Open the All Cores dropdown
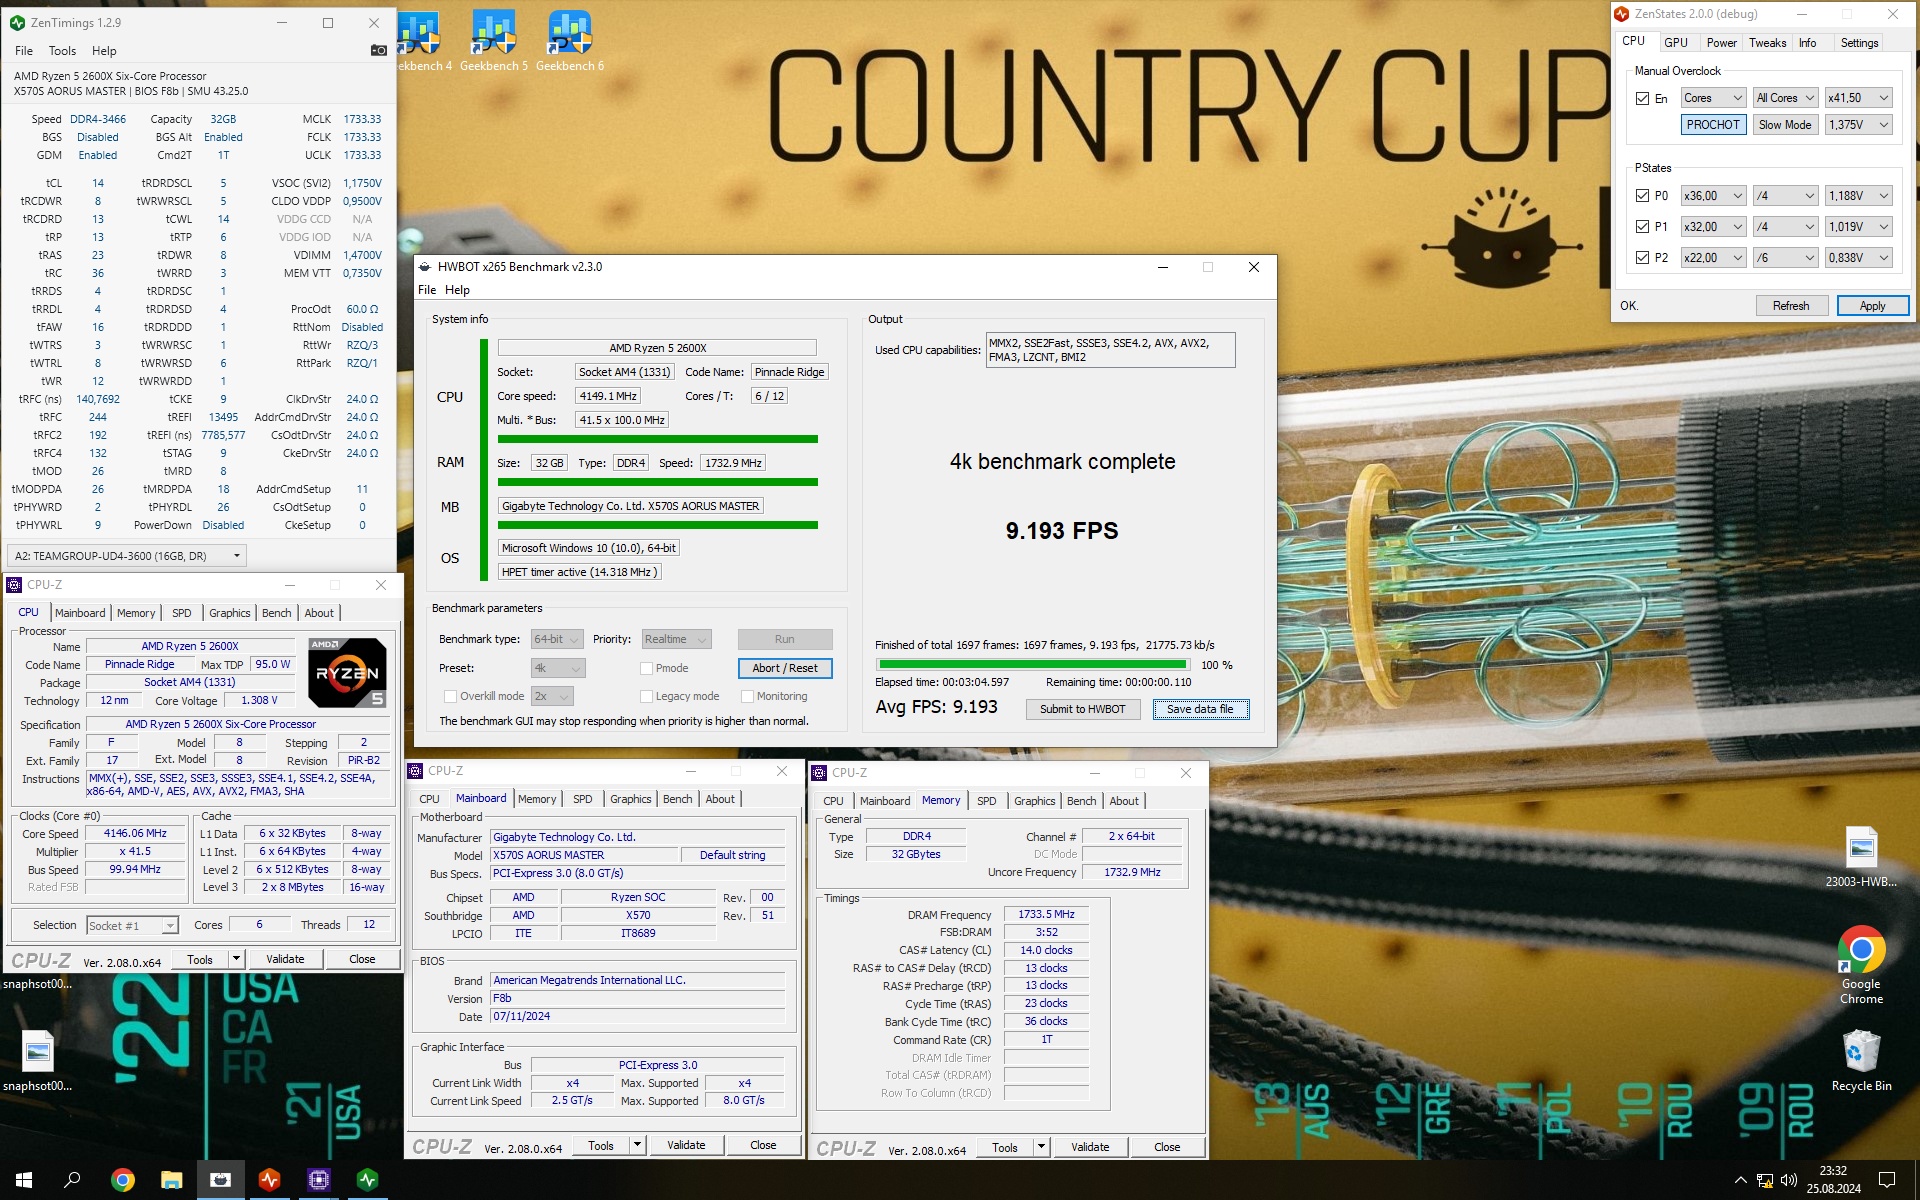 click(x=1785, y=98)
